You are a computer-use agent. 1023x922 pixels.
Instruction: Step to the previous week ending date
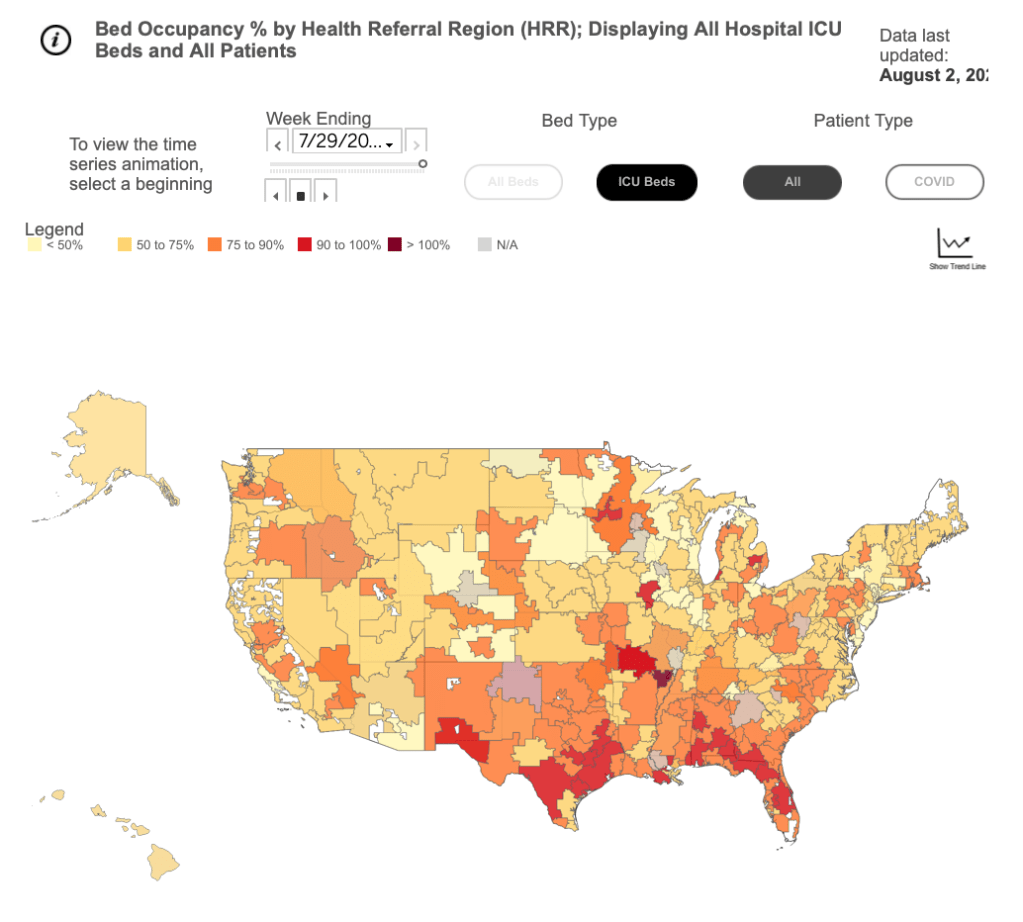(278, 142)
